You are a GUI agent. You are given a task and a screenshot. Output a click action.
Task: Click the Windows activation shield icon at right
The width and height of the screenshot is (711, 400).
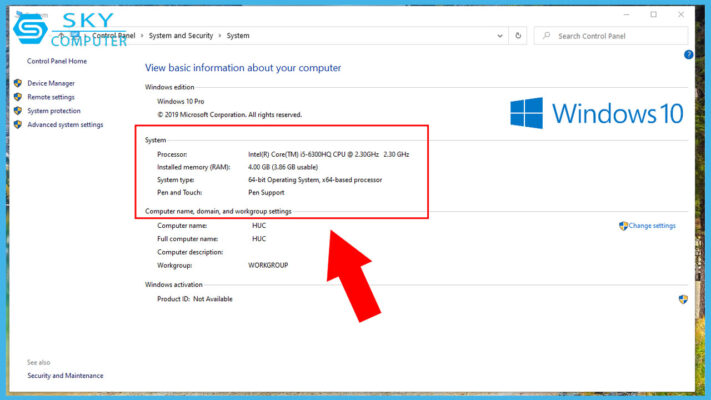pyautogui.click(x=683, y=299)
